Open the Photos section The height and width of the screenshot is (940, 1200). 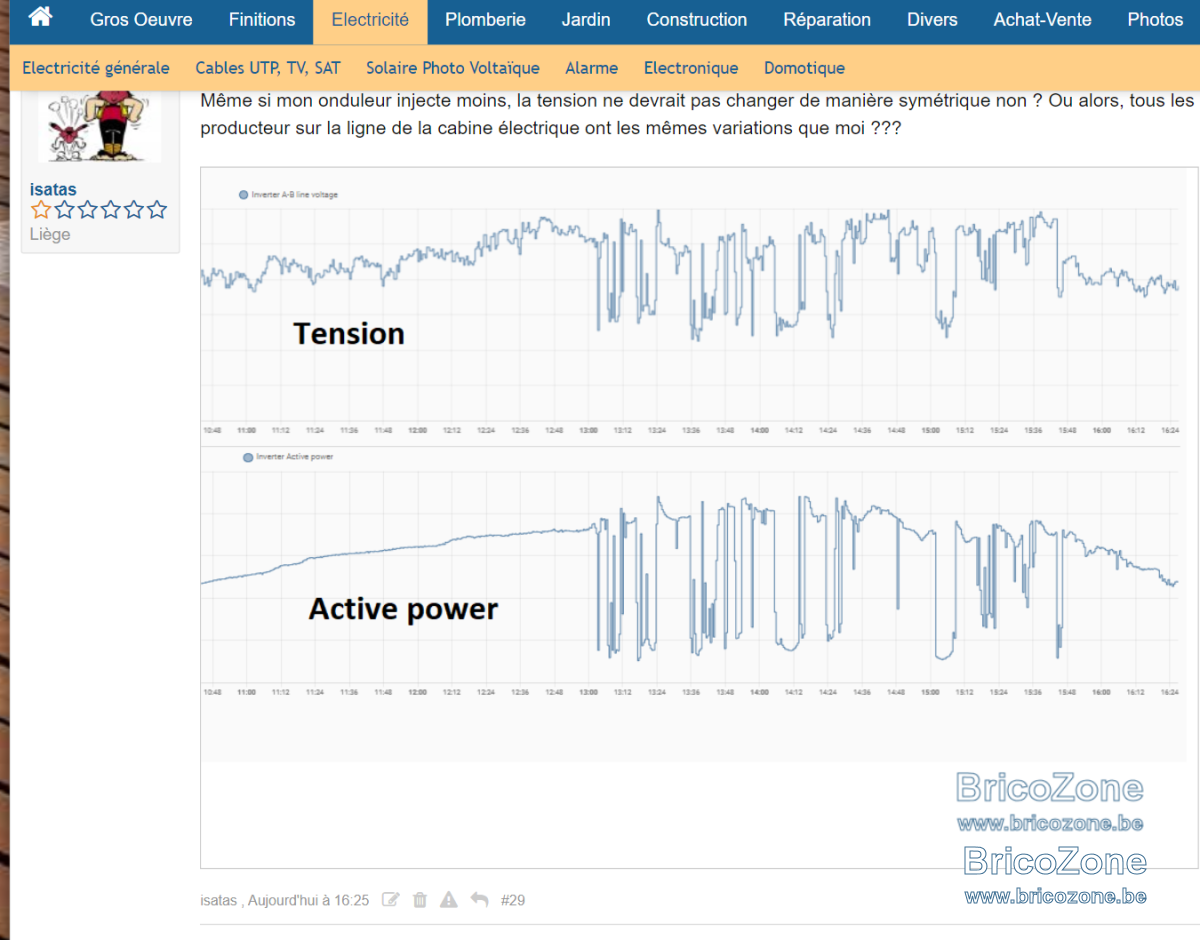coord(1155,20)
